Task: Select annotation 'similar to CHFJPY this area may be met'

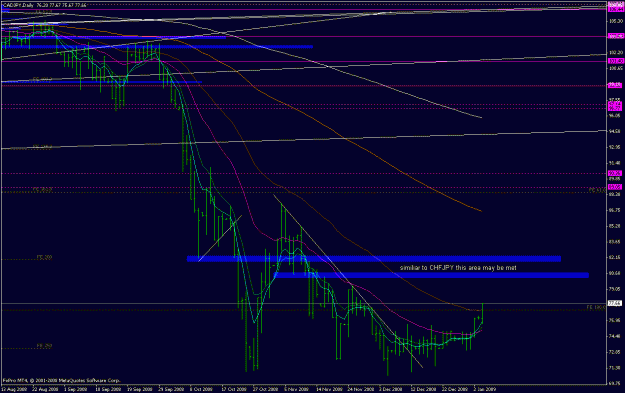Action: click(x=458, y=268)
